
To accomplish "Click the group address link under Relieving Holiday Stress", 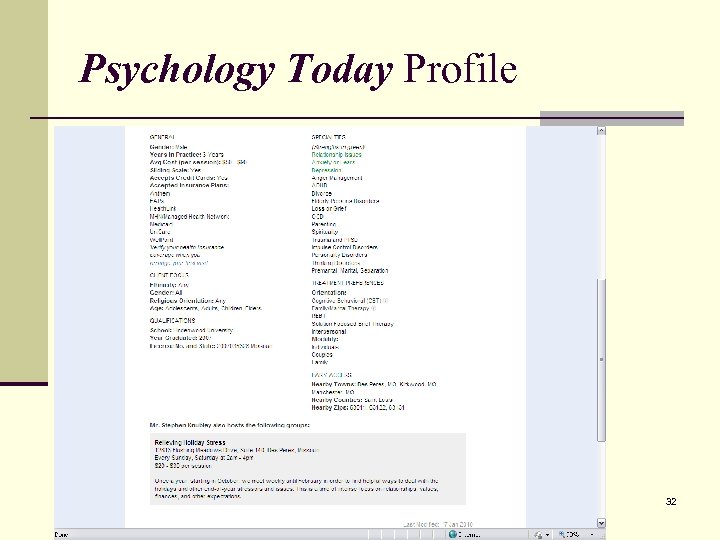I will [237, 450].
